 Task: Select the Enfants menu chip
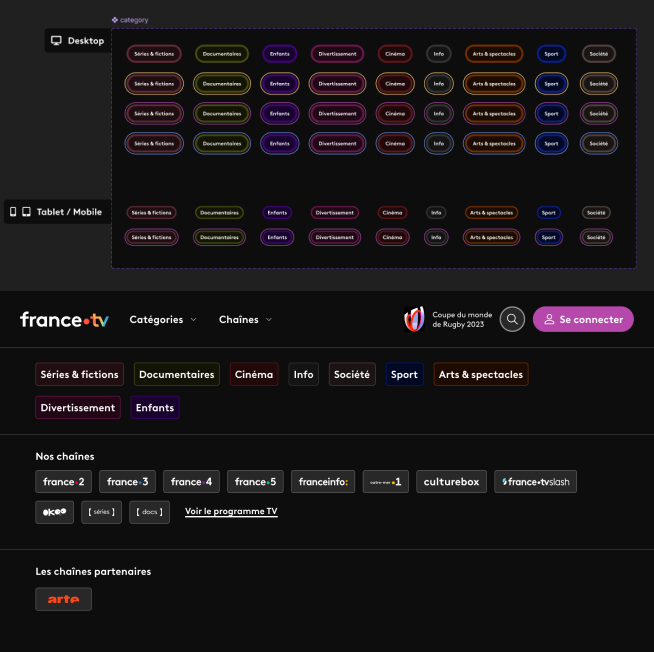[155, 408]
